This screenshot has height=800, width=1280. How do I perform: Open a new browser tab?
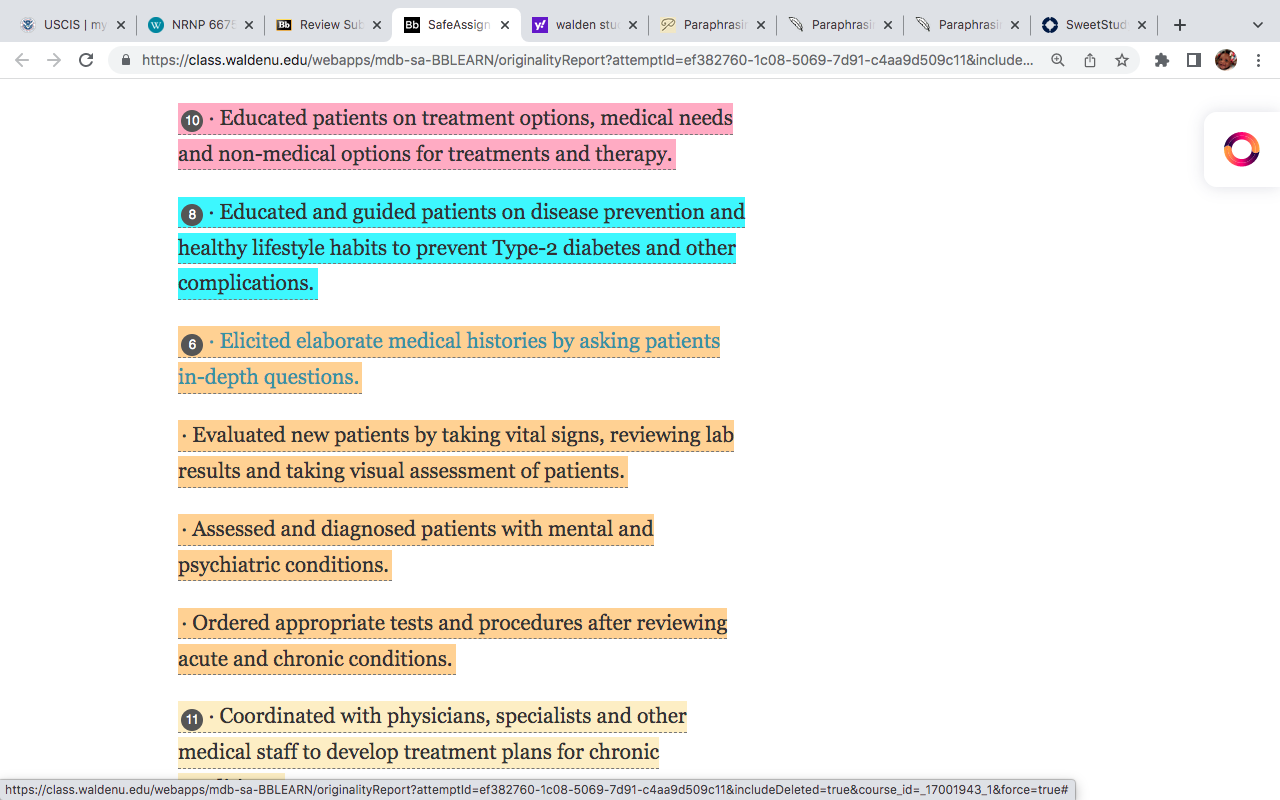1180,25
